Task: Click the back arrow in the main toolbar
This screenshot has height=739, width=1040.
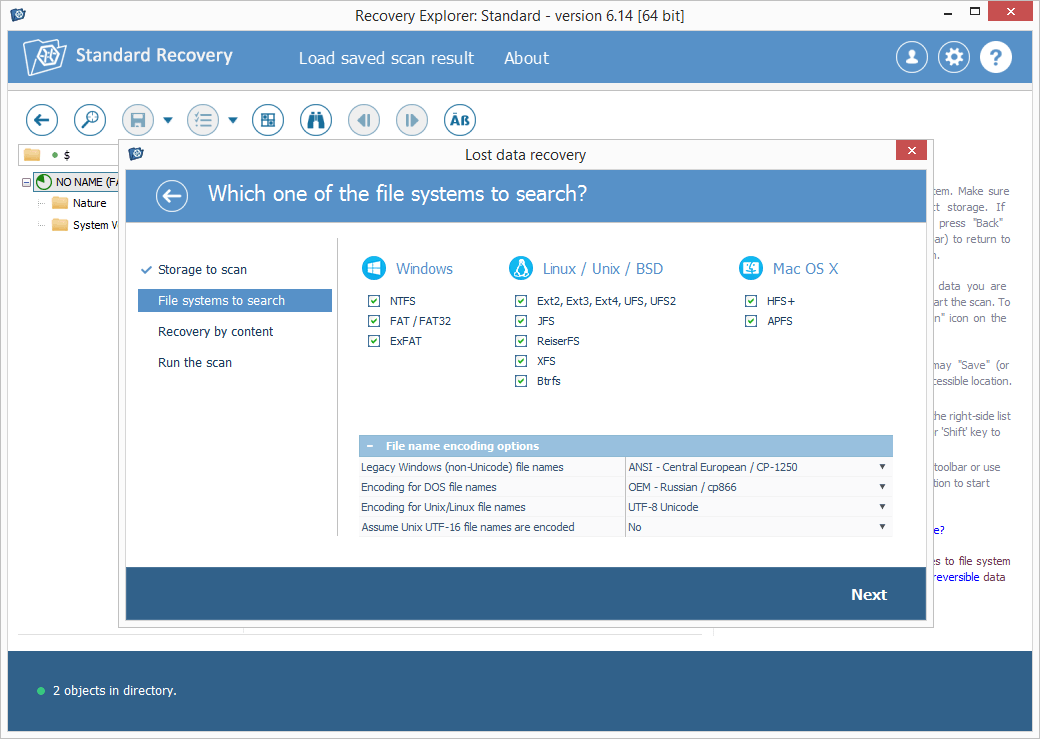Action: (42, 120)
